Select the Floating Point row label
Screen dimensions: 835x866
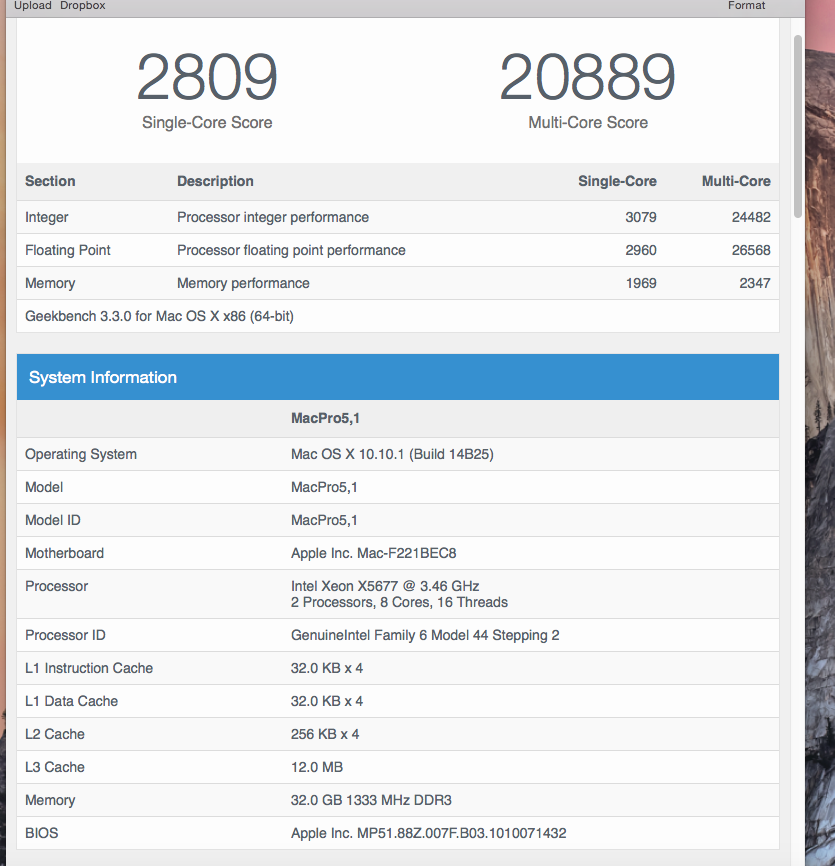tap(67, 250)
